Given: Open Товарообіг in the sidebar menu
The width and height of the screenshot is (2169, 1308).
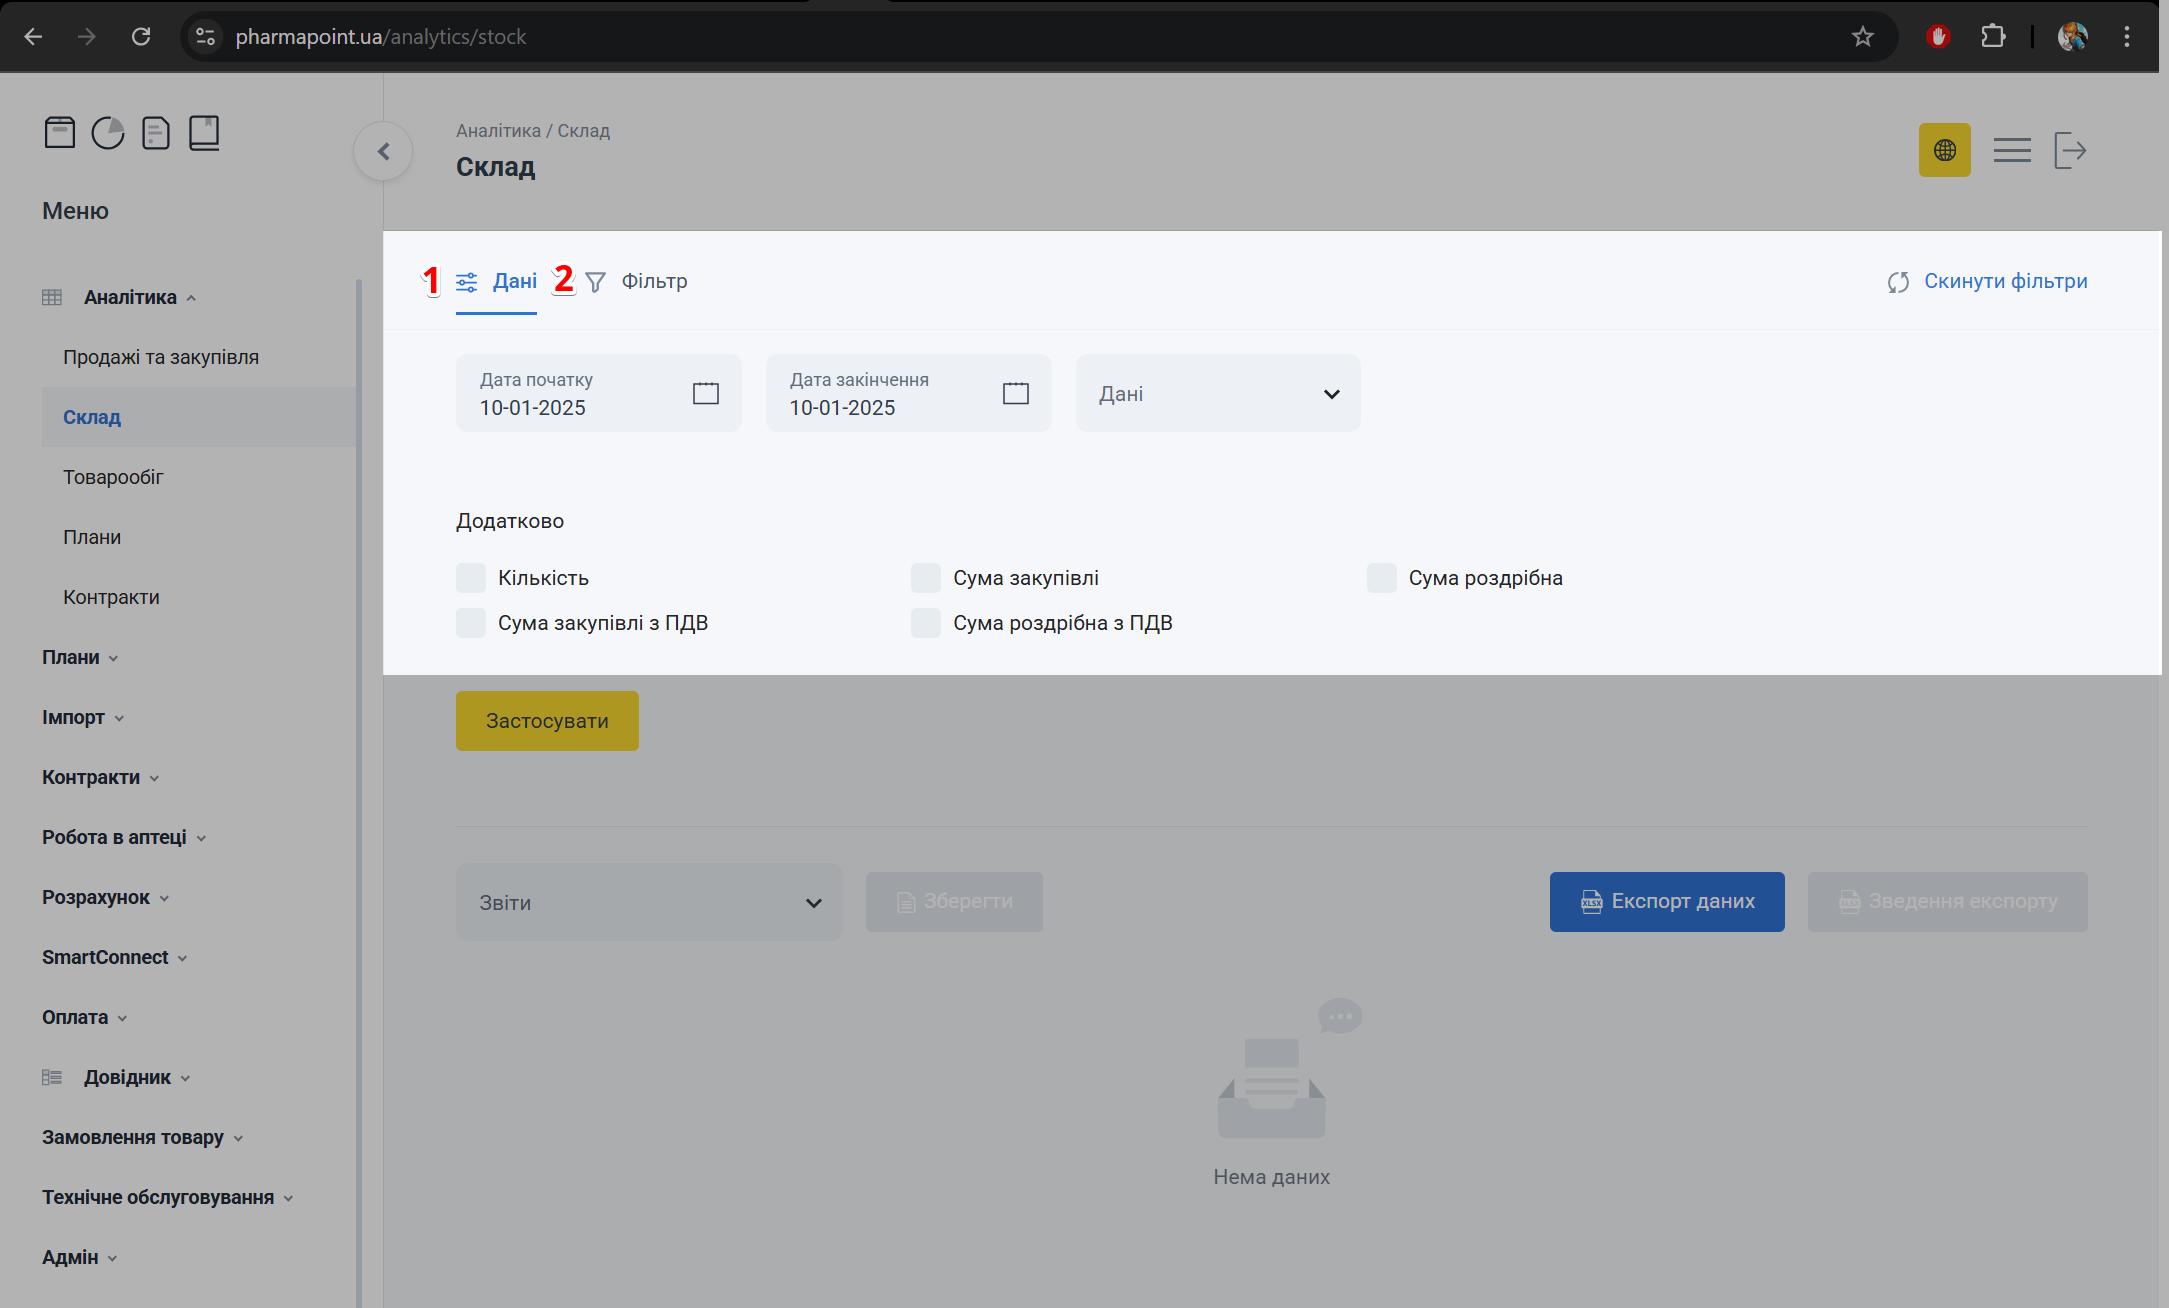Looking at the screenshot, I should tap(113, 477).
